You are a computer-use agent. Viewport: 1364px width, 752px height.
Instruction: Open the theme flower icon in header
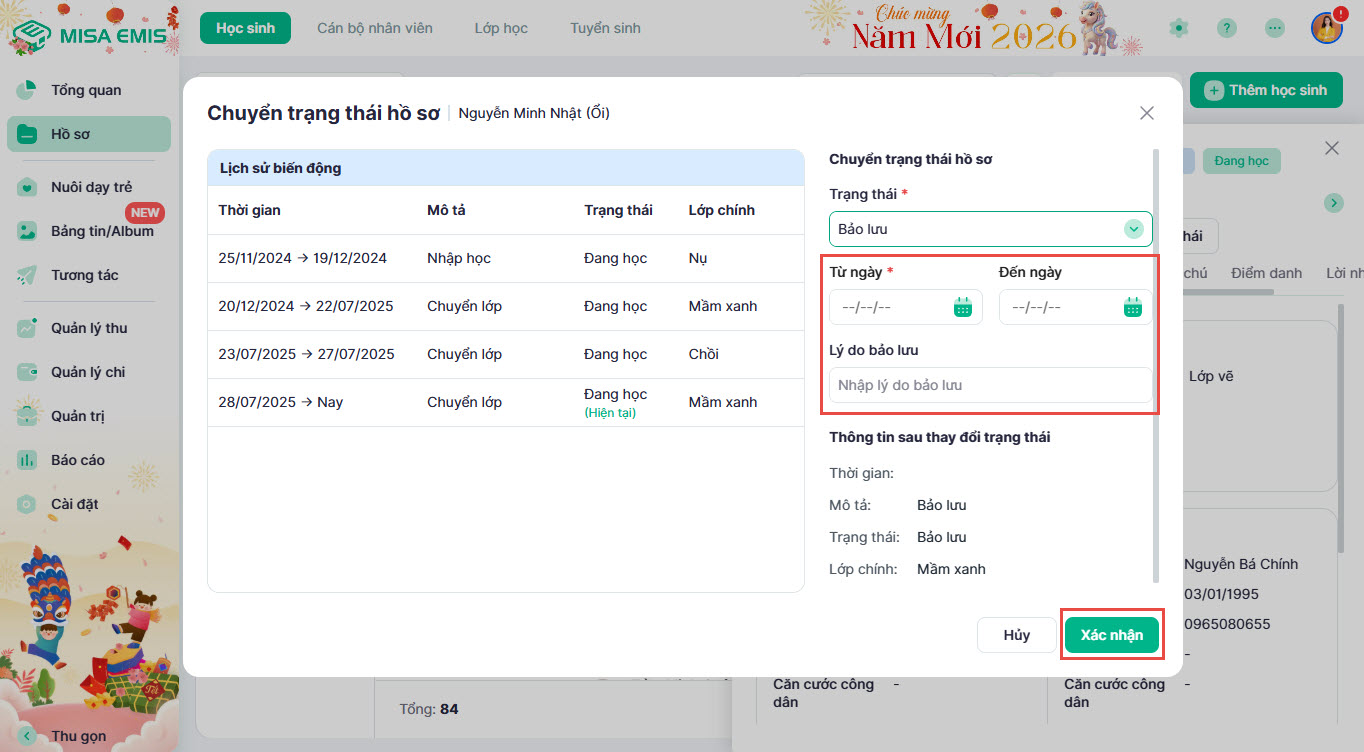(x=1180, y=28)
